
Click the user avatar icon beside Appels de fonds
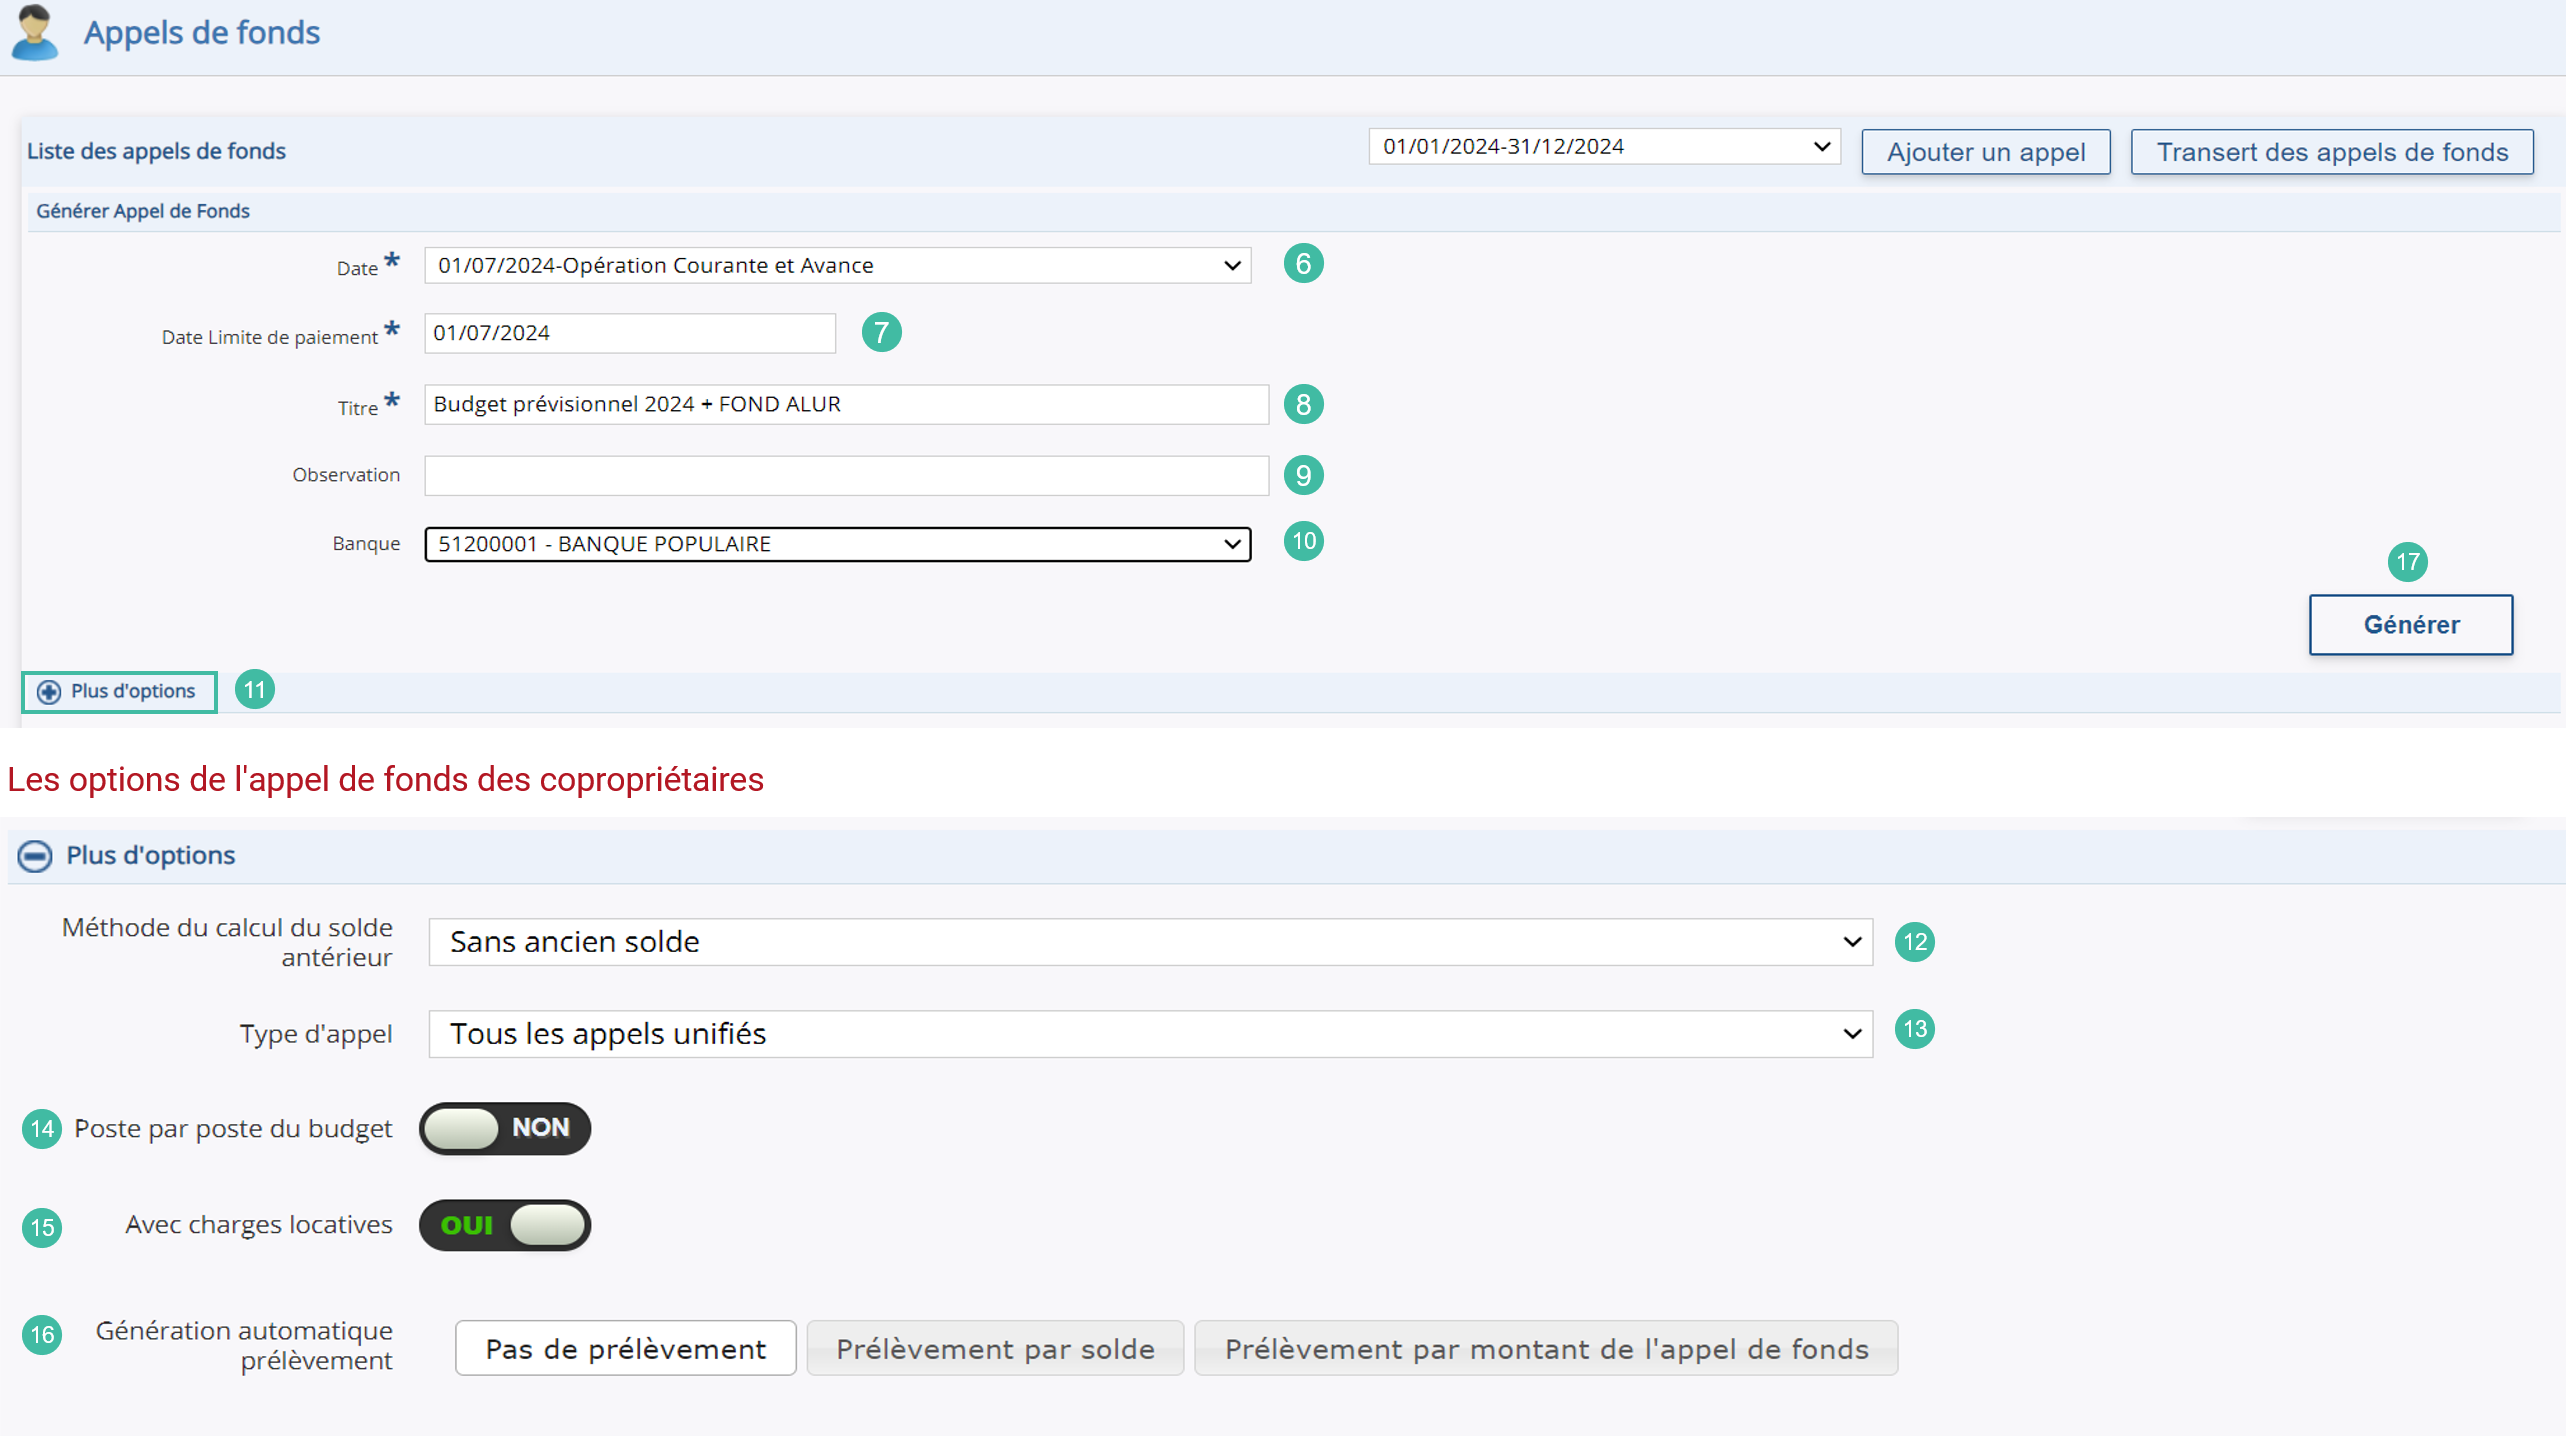tap(35, 33)
